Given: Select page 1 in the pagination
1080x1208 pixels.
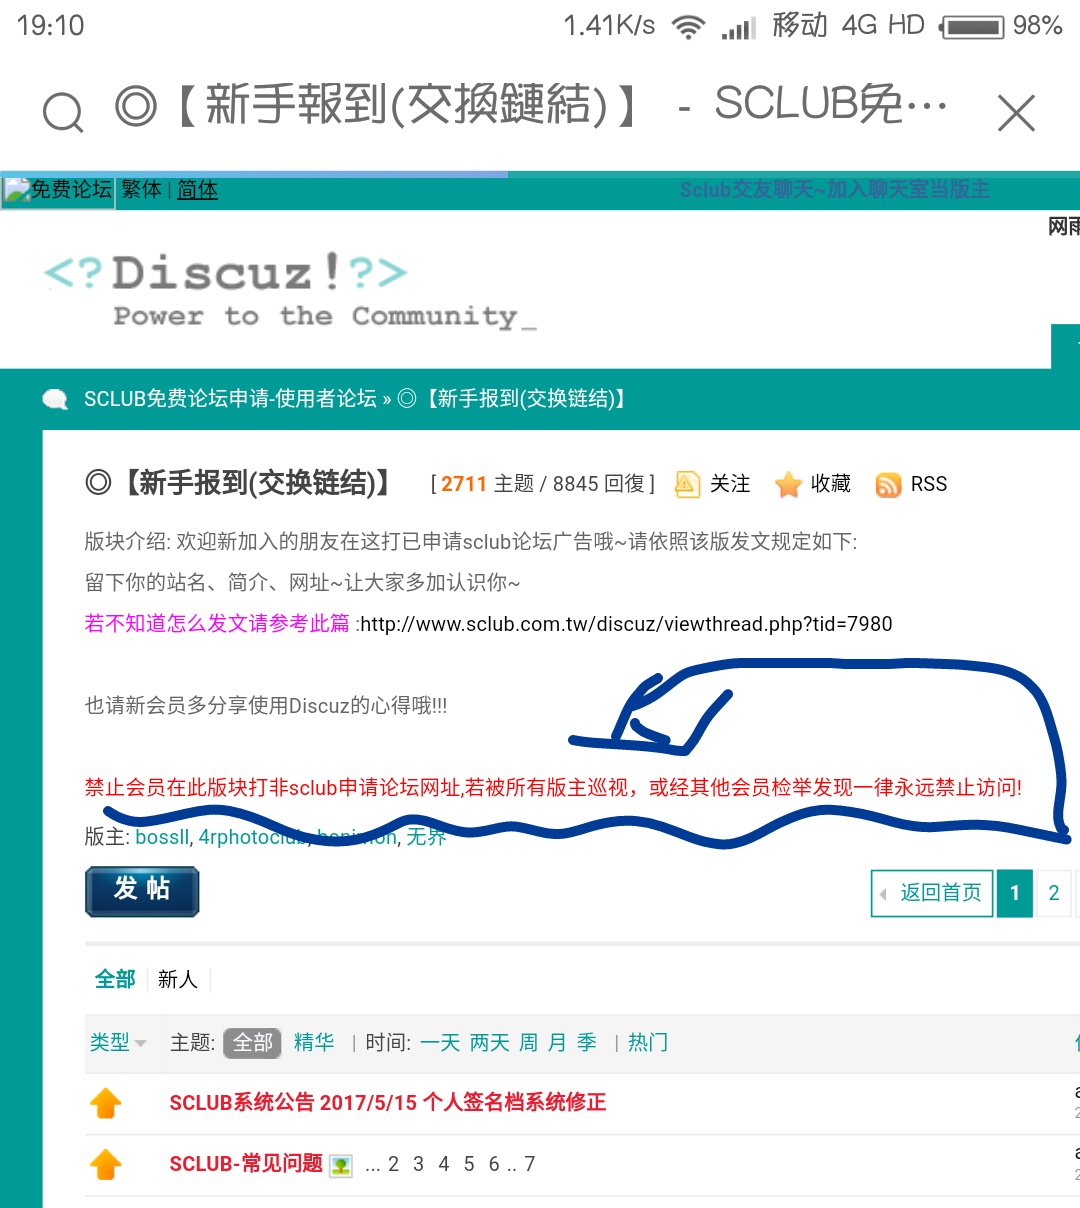Looking at the screenshot, I should tap(1015, 893).
